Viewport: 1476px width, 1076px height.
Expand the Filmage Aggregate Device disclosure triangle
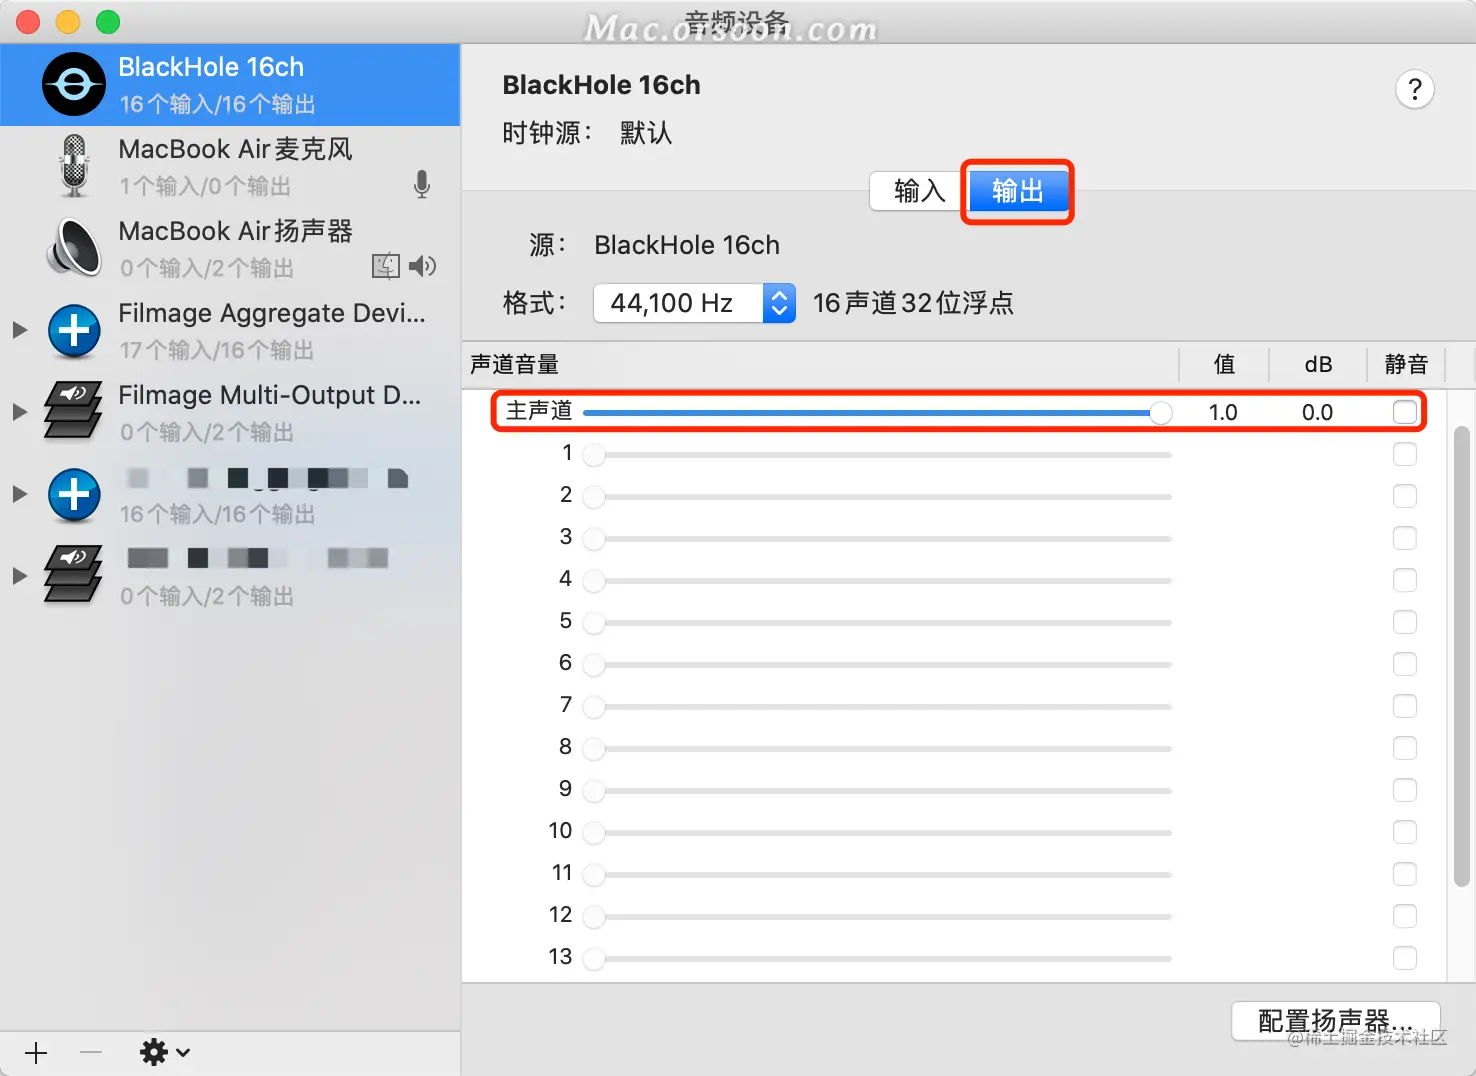19,330
